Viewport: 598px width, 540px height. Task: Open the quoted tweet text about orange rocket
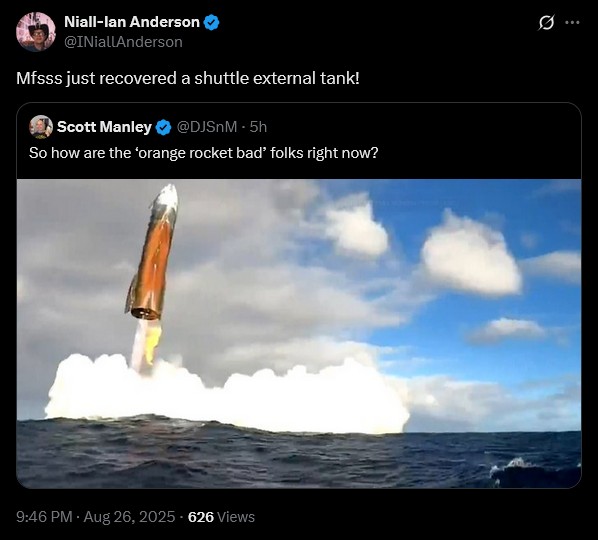tap(203, 153)
